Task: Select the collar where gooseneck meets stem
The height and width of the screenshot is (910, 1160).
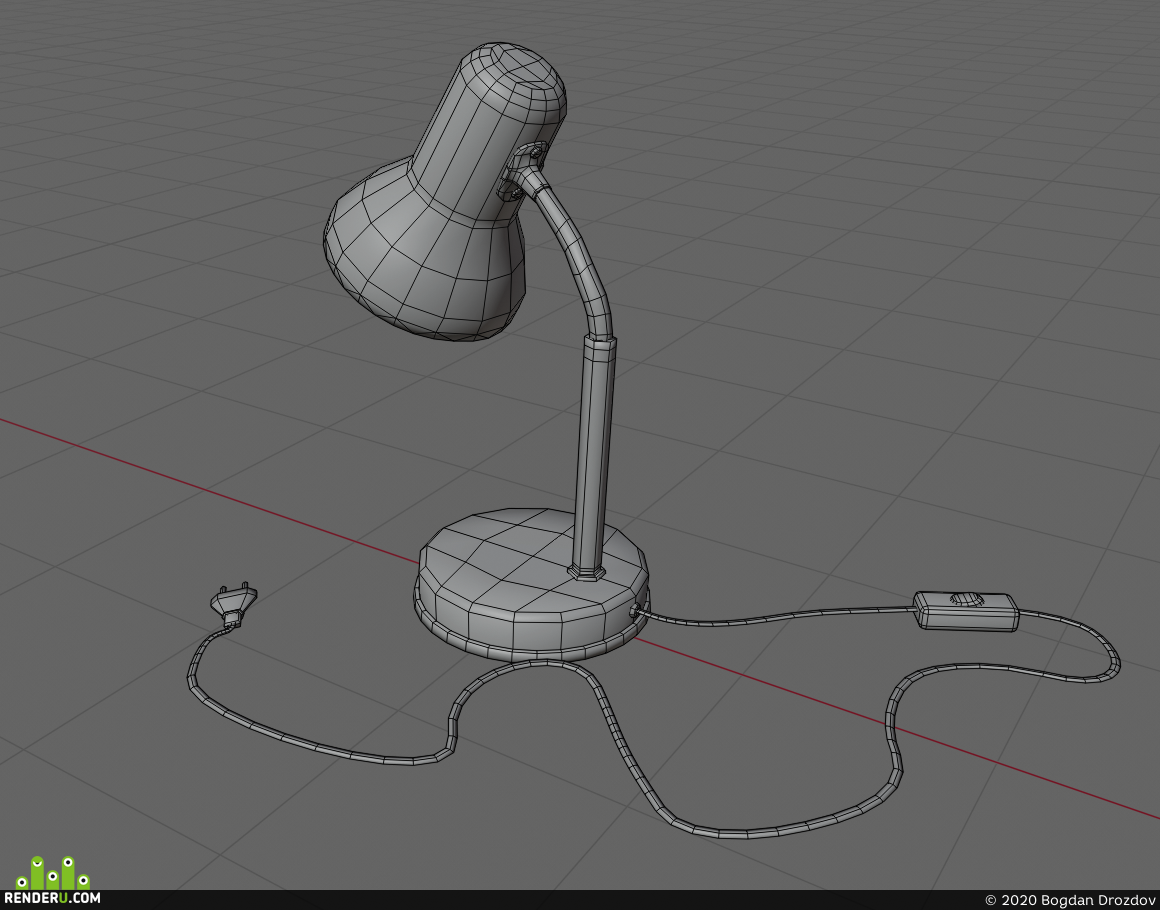Action: [x=599, y=342]
